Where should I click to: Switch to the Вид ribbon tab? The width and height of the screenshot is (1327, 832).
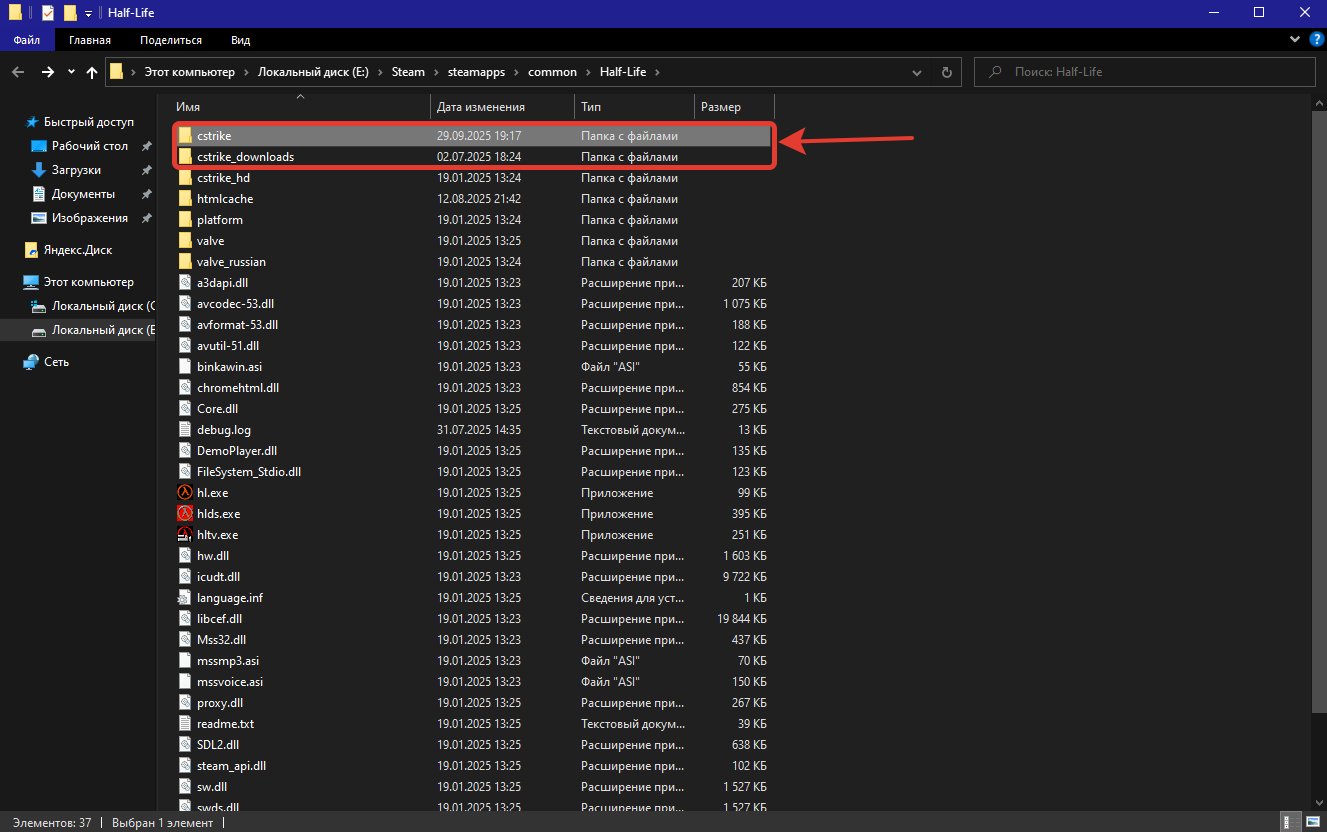(240, 40)
